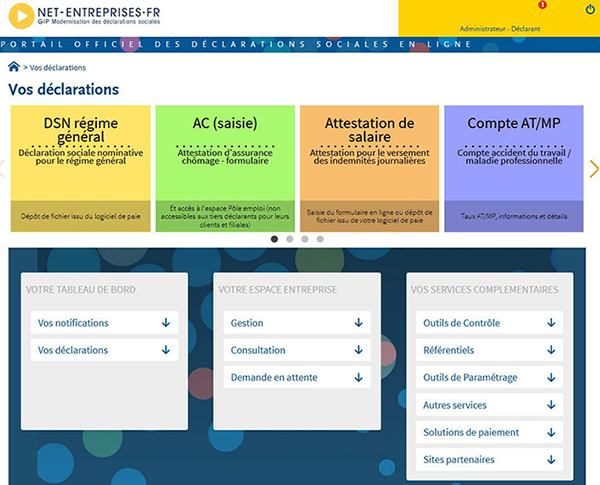Expand Demande en attente section
The image size is (600, 485).
click(x=297, y=377)
